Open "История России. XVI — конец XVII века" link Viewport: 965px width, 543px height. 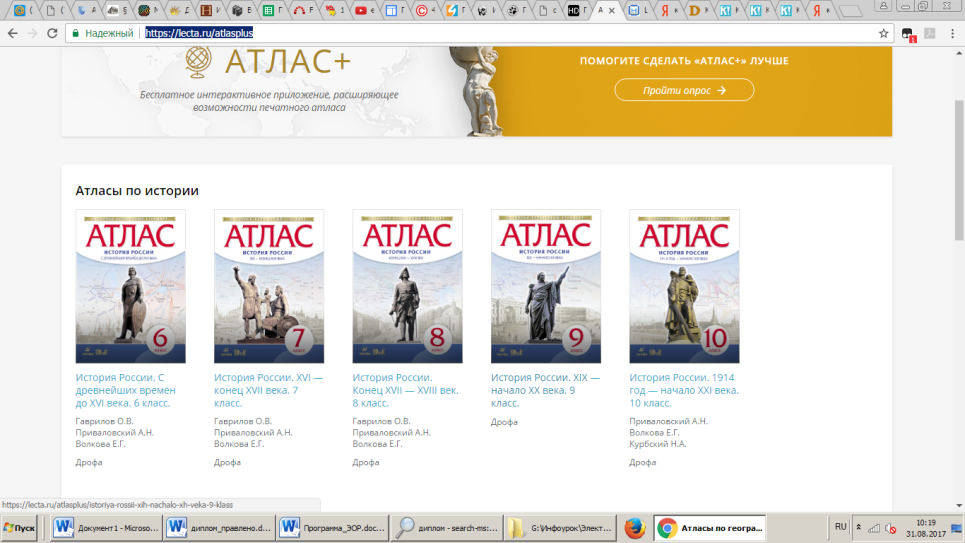pyautogui.click(x=268, y=390)
